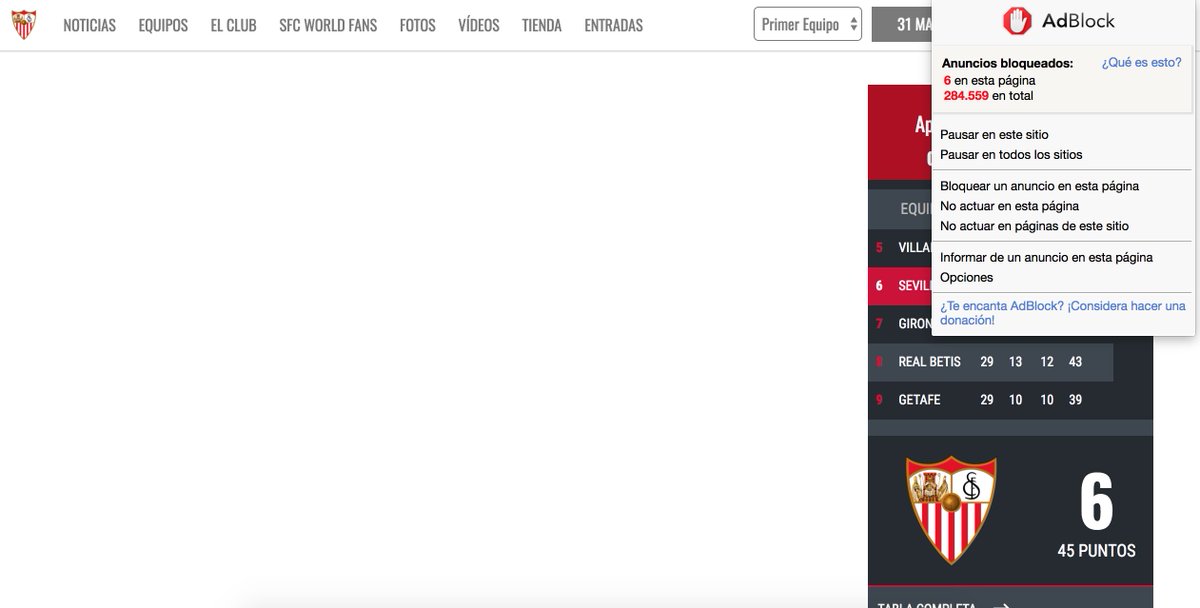
Task: Click the AdBlock stop-hand logo icon
Action: coord(1017,21)
